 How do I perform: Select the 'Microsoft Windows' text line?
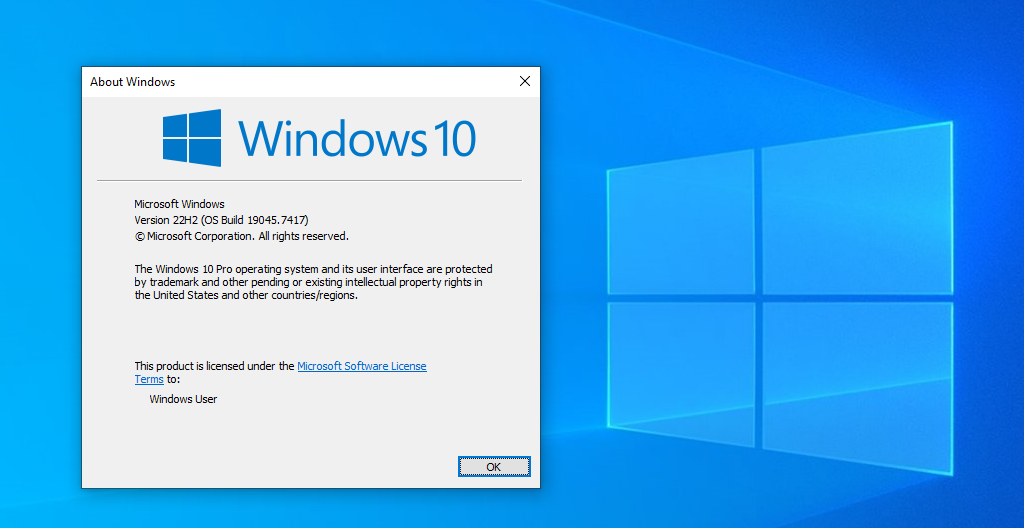pyautogui.click(x=180, y=204)
